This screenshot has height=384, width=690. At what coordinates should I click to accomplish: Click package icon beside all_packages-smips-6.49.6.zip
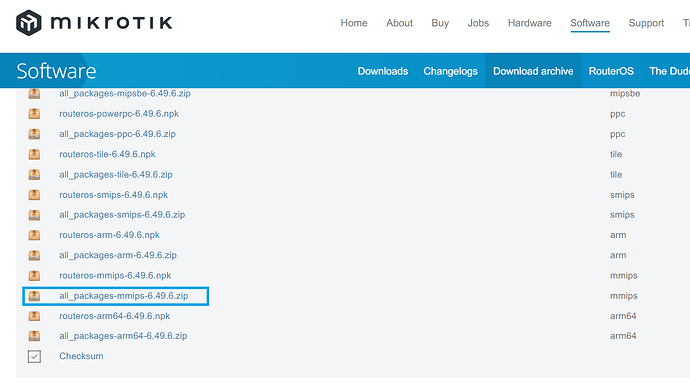(x=34, y=215)
